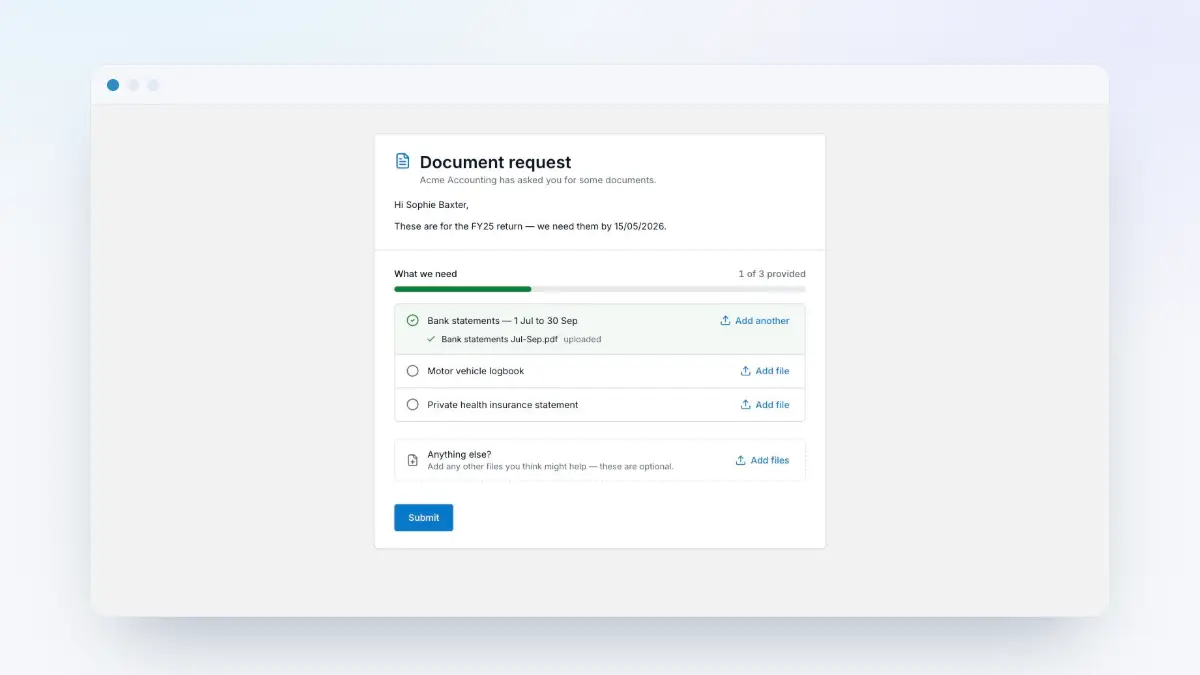Click Add file for Motor vehicle logbook
Screen dimensions: 1200x675
pos(765,371)
